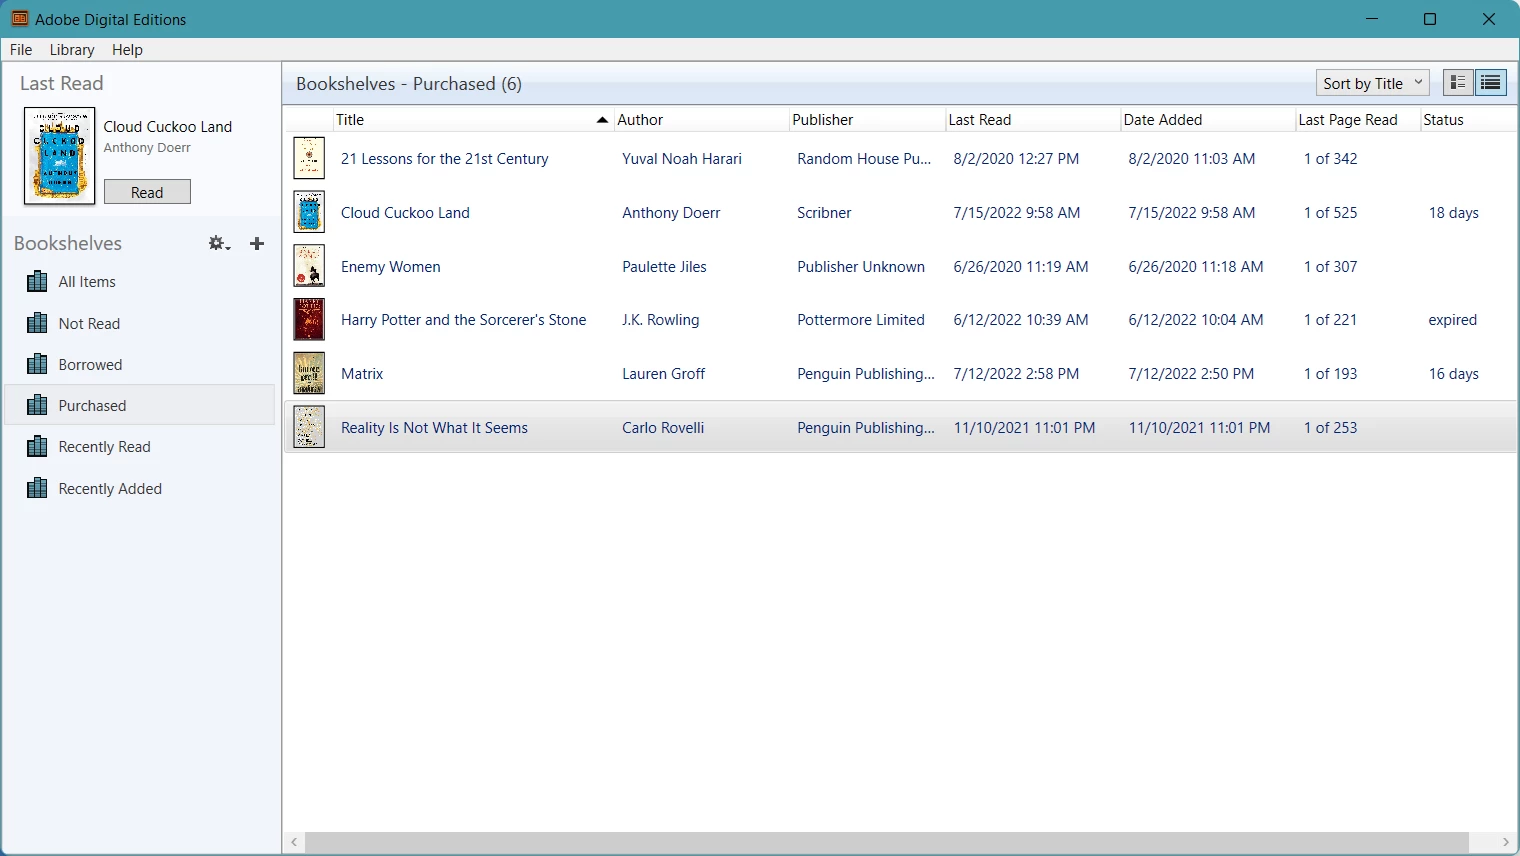
Task: Click the All Items bookshelf icon
Action: [37, 282]
